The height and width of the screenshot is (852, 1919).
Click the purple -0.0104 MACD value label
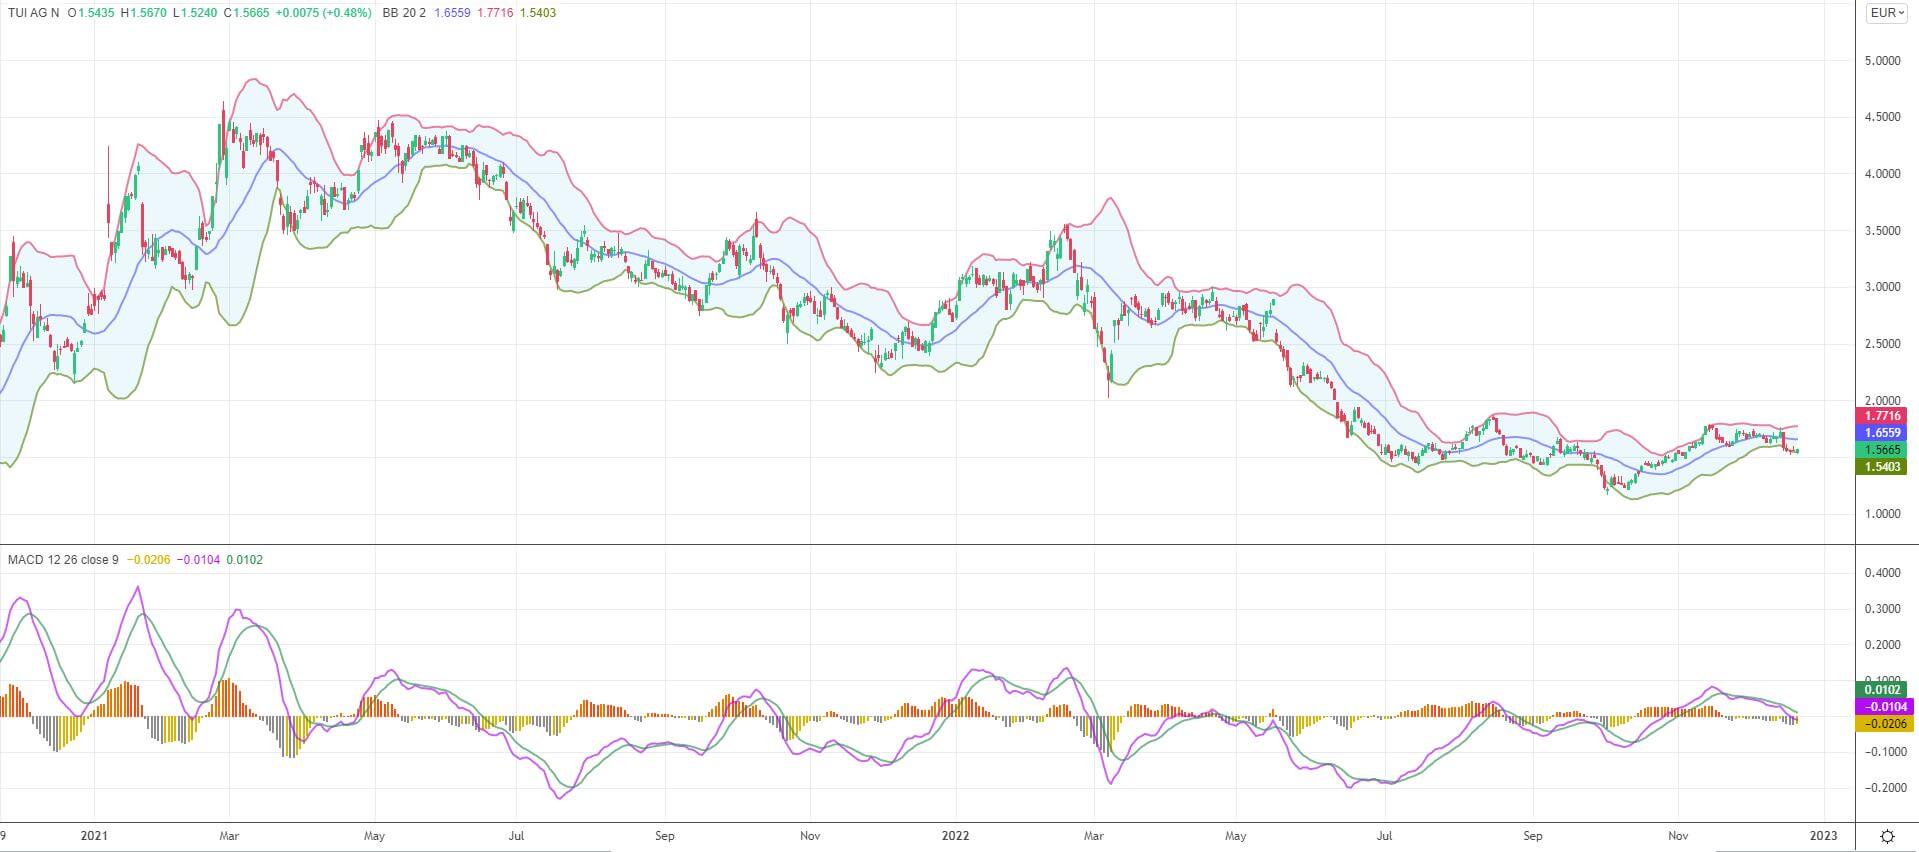point(1883,706)
